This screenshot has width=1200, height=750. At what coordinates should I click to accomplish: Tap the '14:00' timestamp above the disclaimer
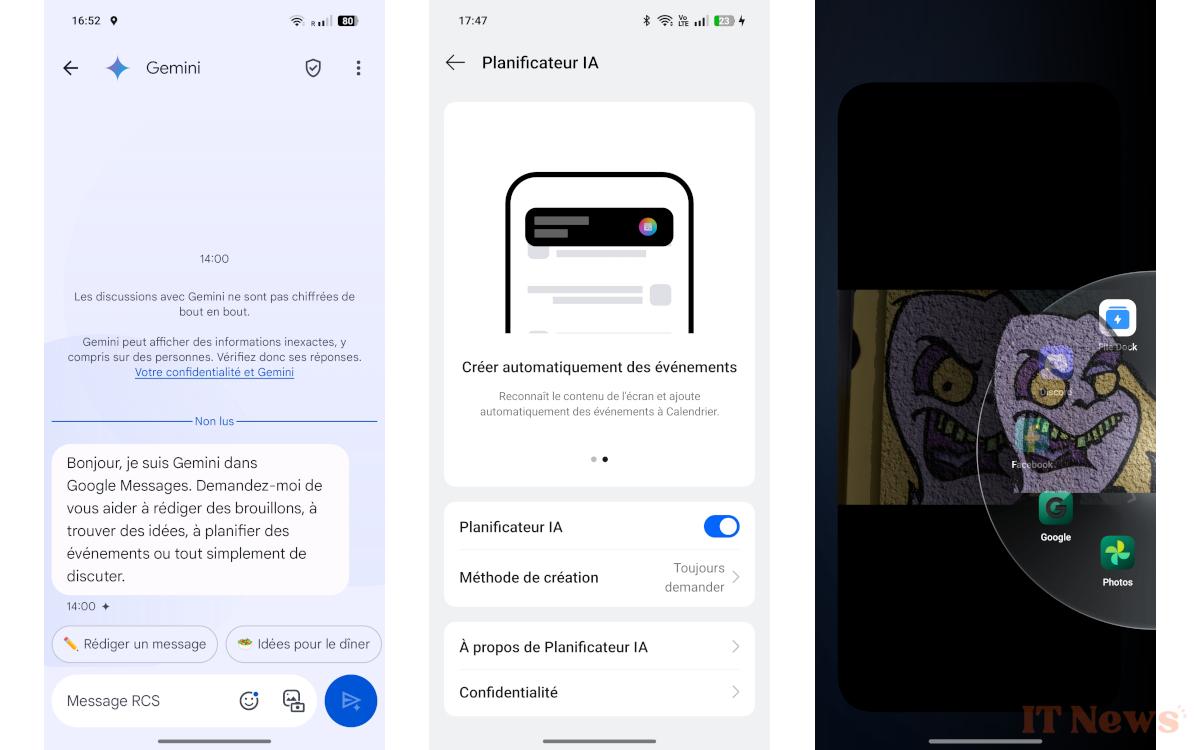click(x=214, y=258)
